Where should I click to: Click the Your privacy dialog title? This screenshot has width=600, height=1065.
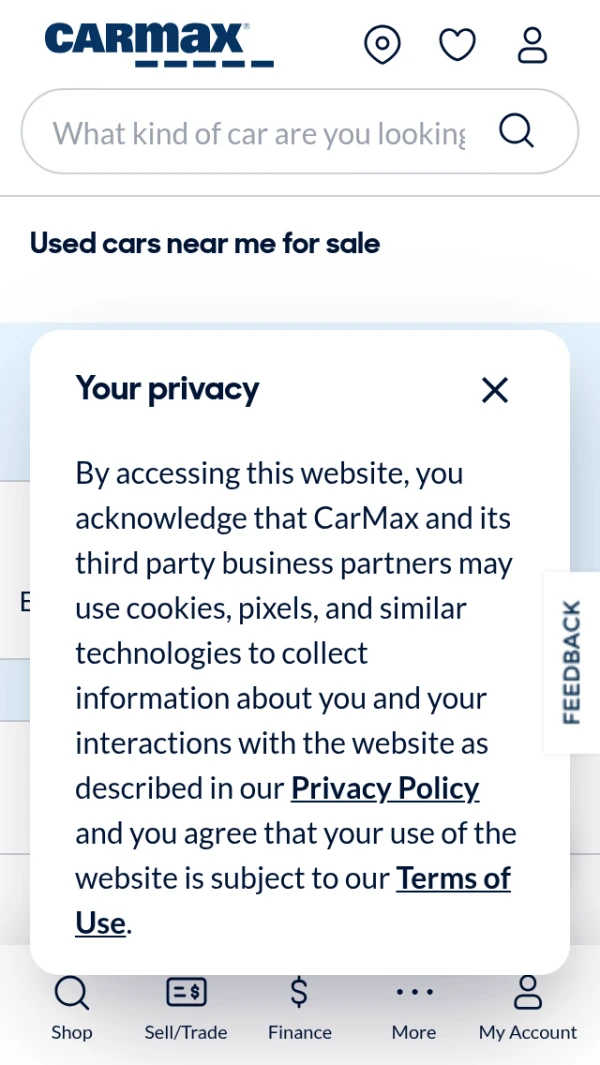[x=167, y=388]
